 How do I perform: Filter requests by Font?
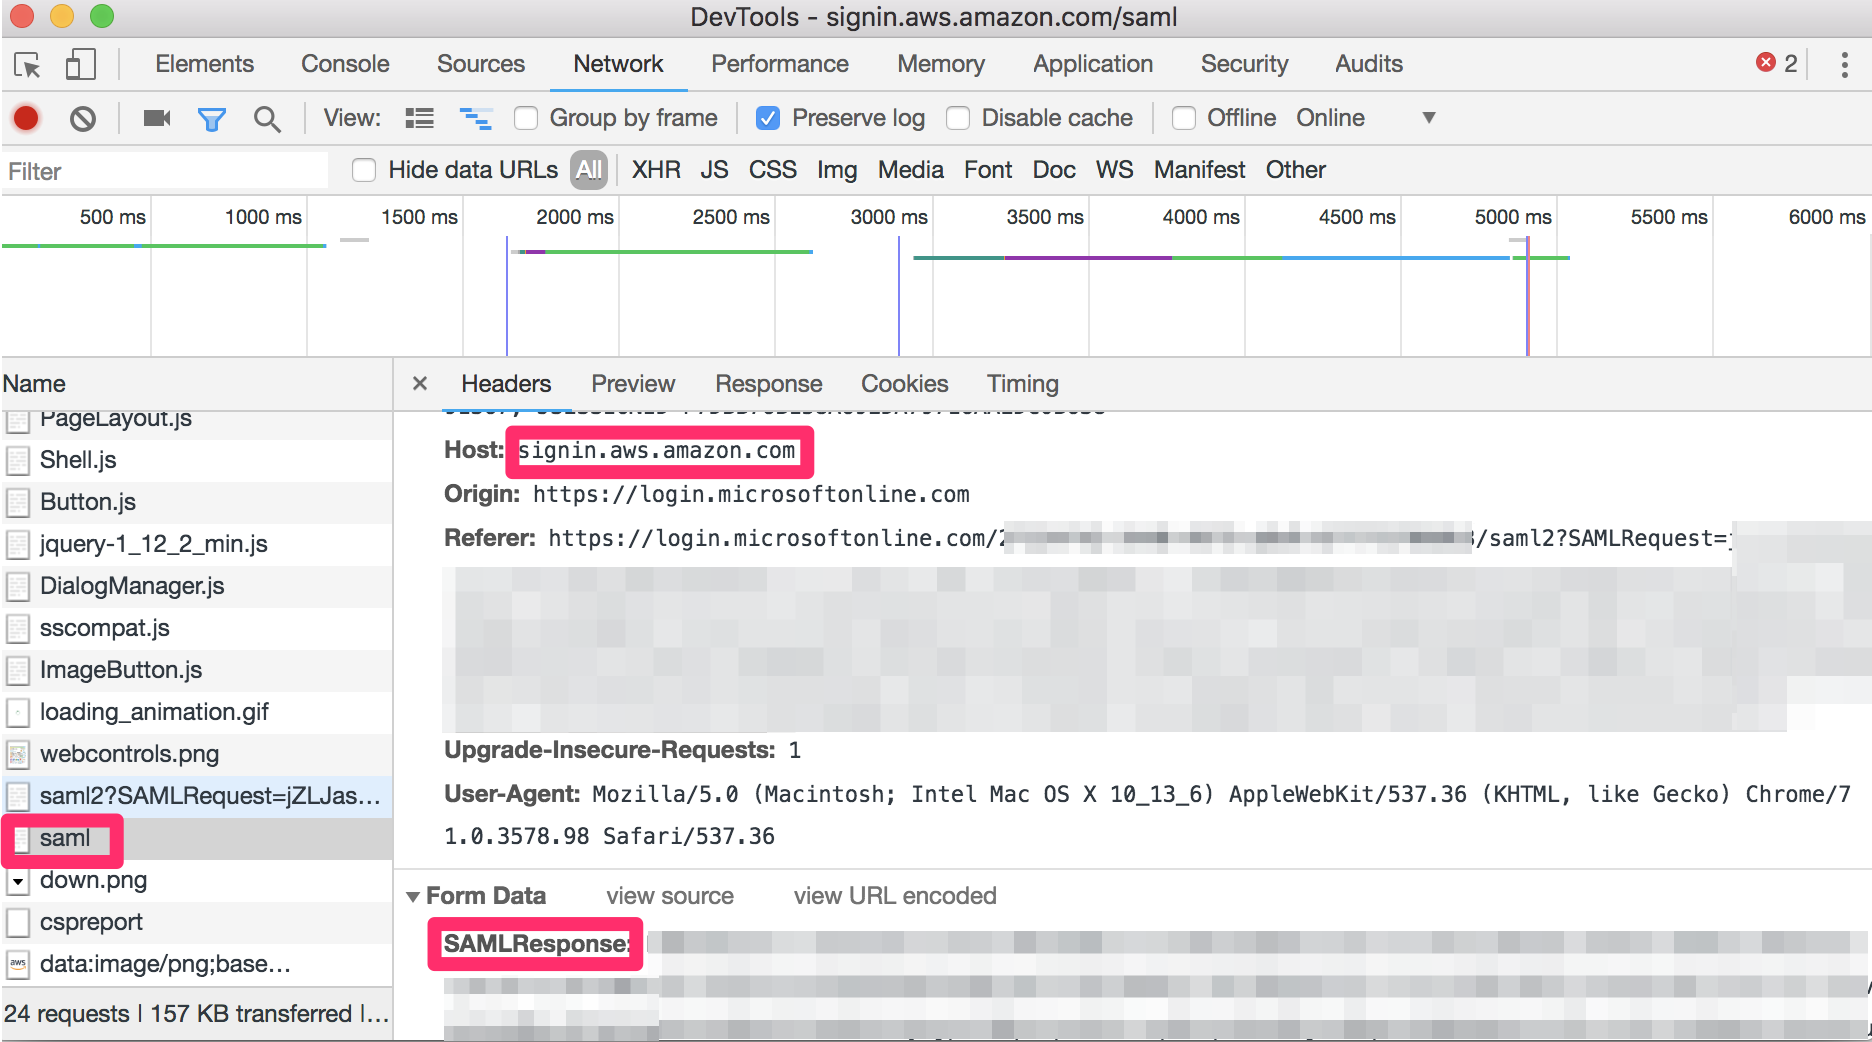tap(988, 170)
